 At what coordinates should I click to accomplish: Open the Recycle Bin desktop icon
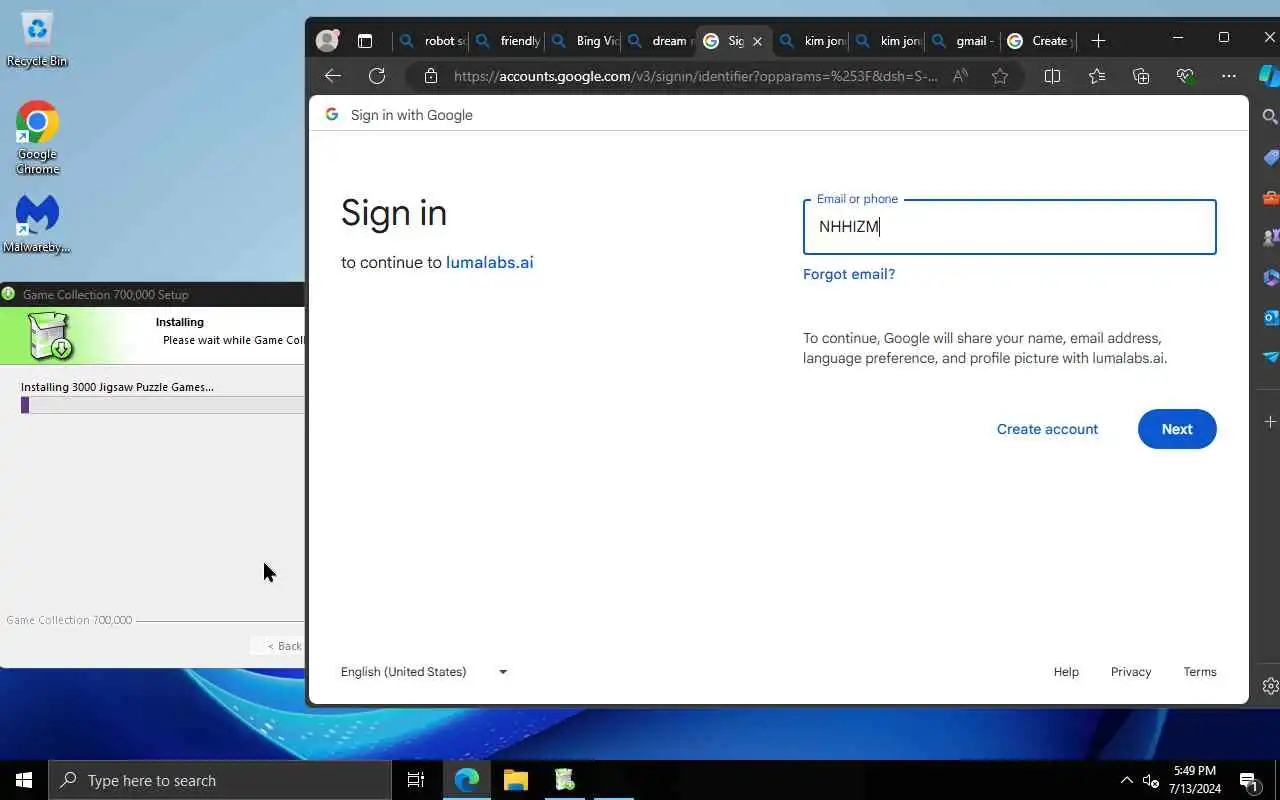click(37, 40)
